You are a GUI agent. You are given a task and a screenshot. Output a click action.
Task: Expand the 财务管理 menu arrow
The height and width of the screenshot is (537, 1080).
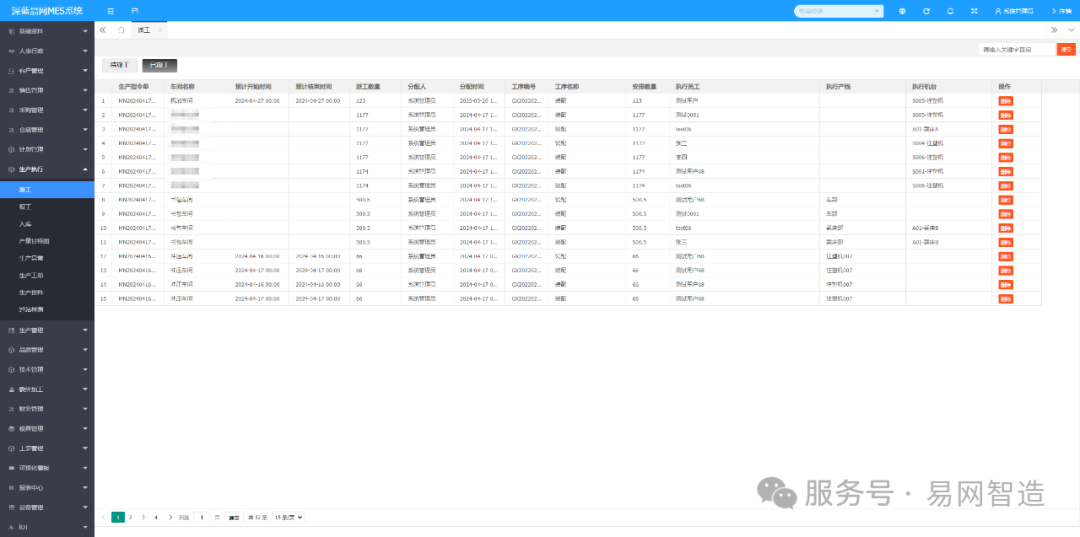tap(85, 409)
